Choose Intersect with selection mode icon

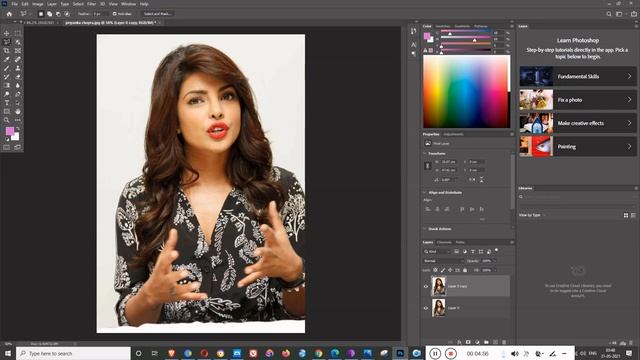click(x=67, y=14)
